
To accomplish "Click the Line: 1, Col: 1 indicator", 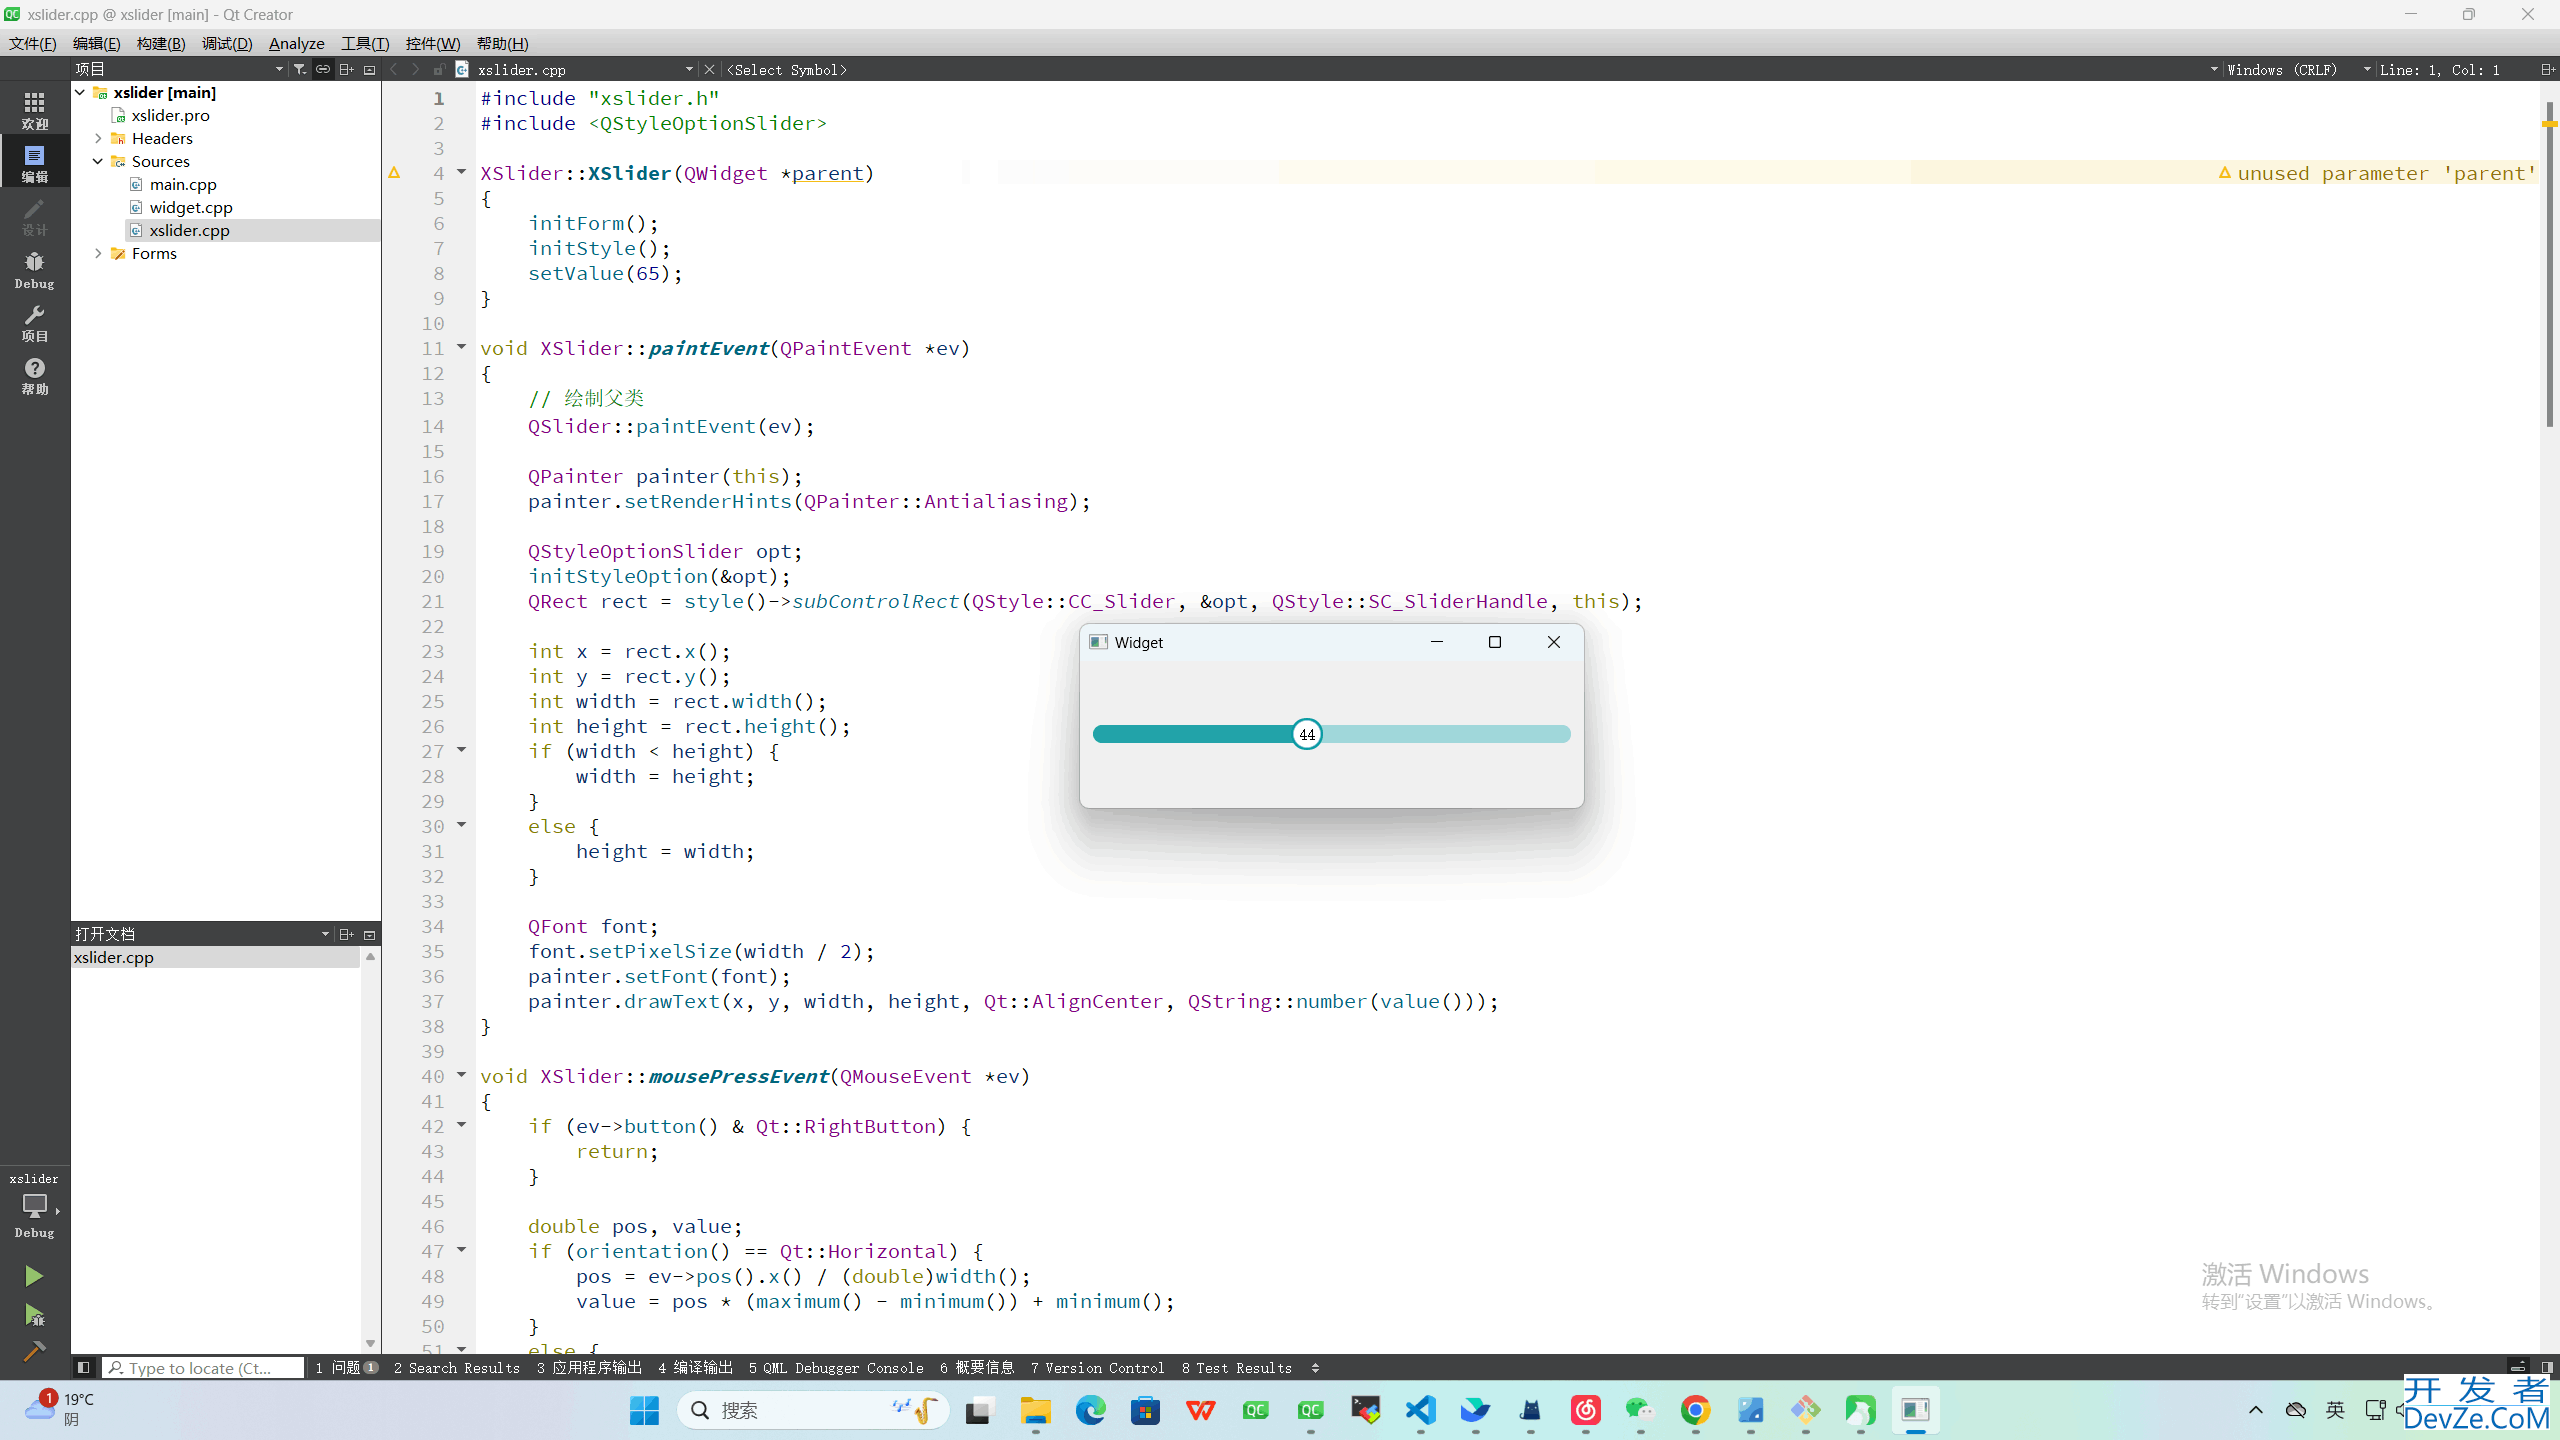I will click(x=2440, y=69).
